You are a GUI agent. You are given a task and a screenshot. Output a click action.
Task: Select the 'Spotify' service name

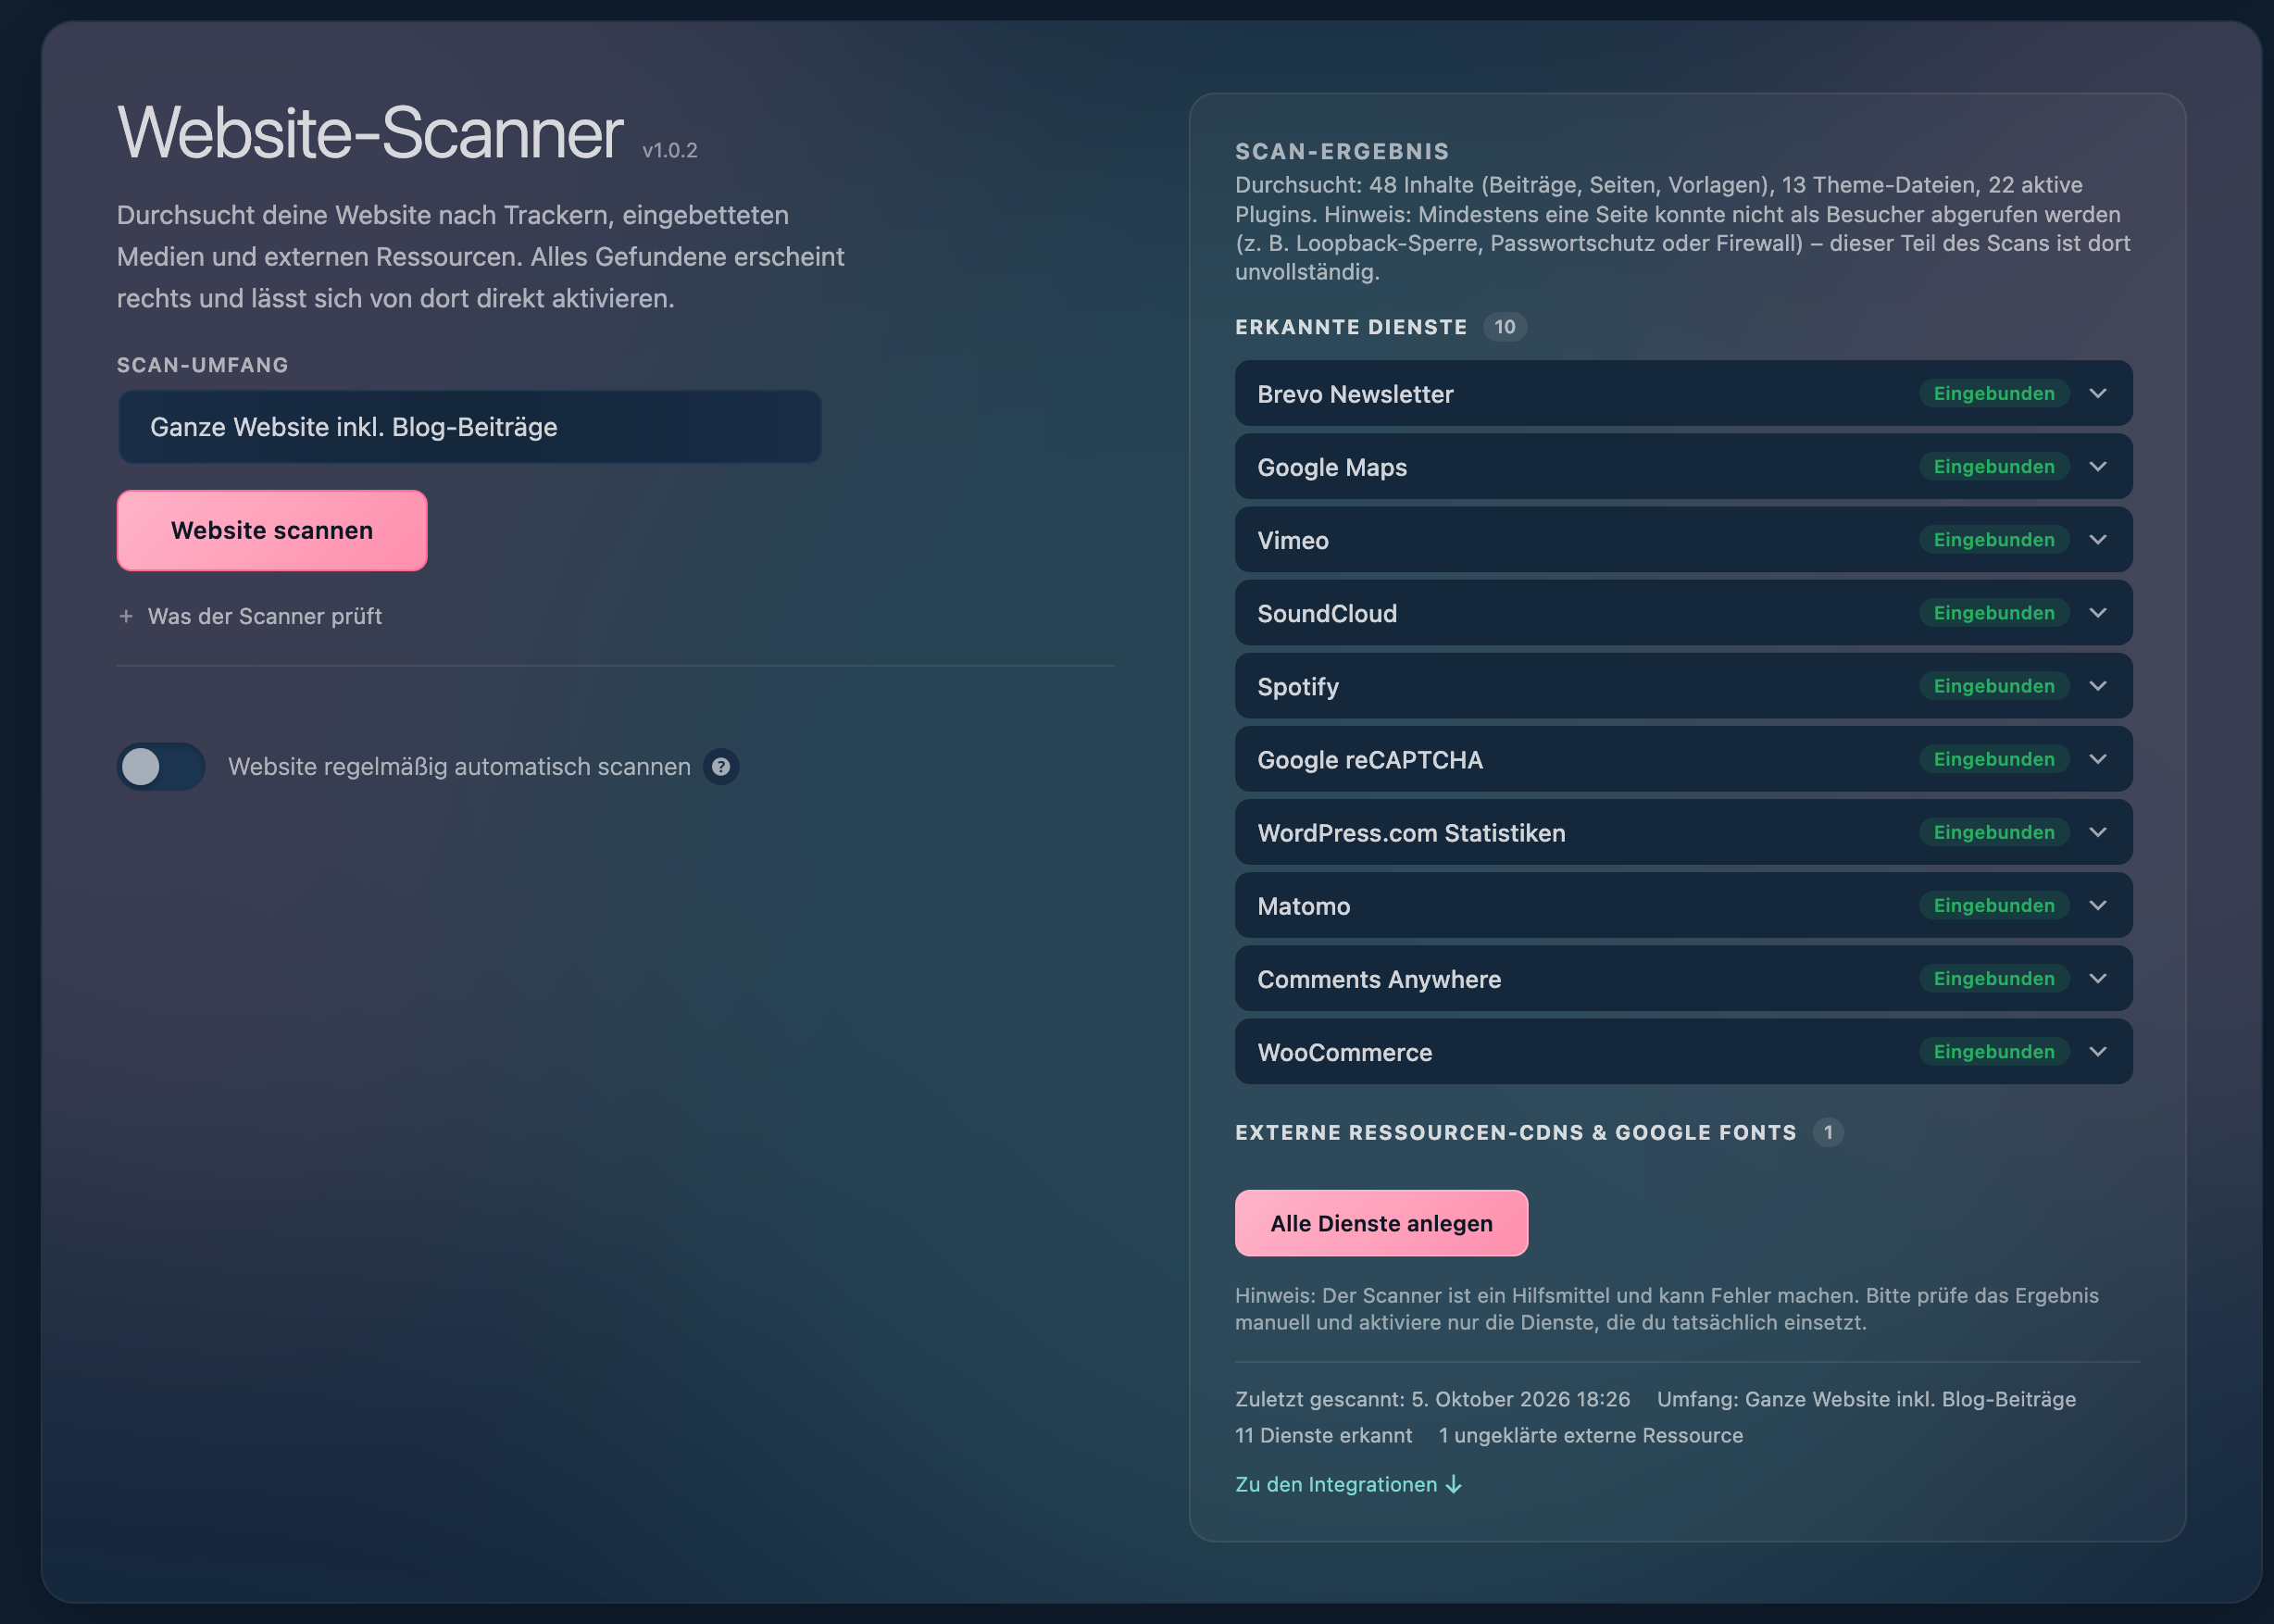pos(1298,687)
